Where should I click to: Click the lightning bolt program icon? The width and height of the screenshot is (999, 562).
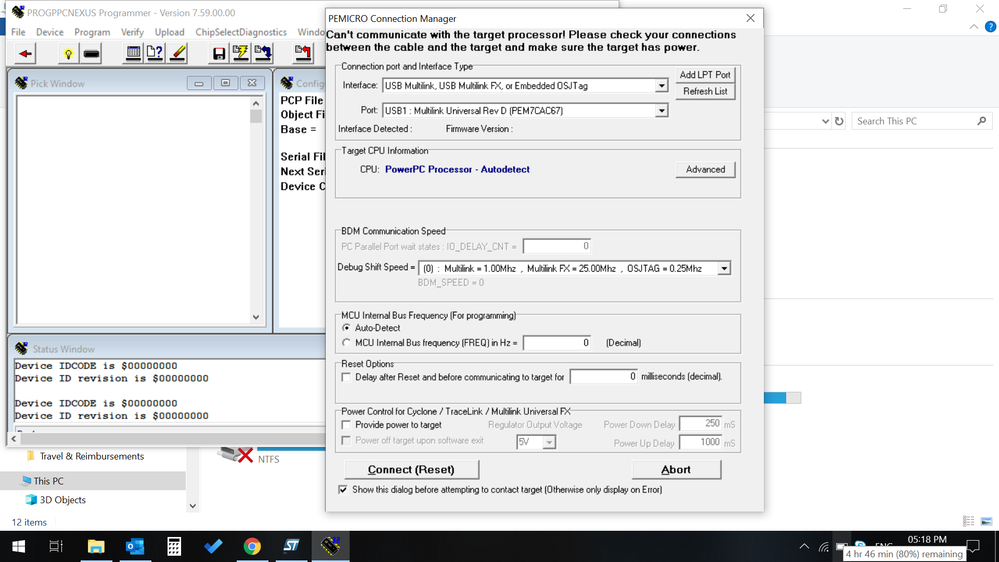coord(240,54)
